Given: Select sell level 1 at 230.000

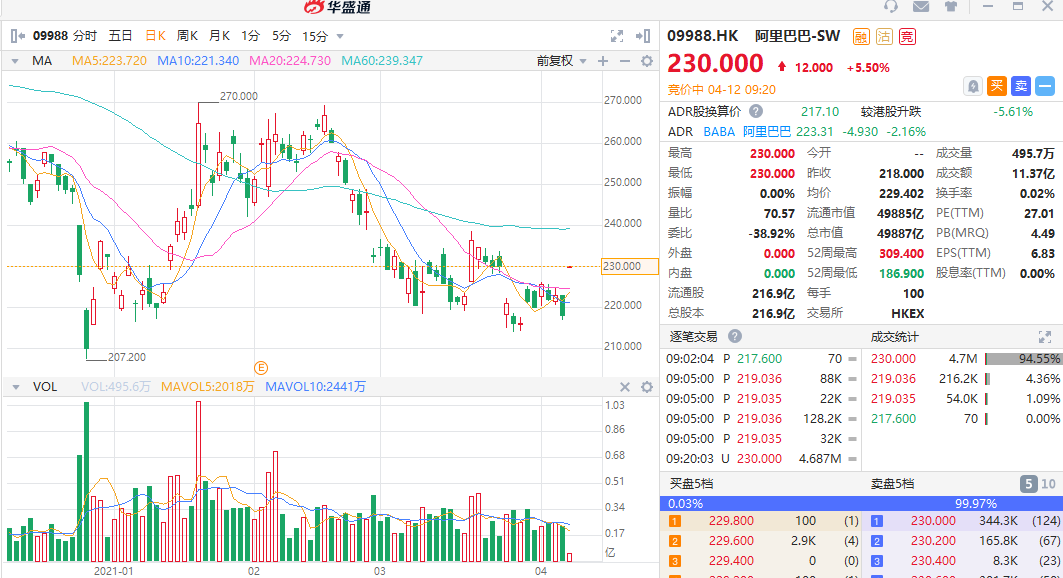Looking at the screenshot, I should point(965,521).
